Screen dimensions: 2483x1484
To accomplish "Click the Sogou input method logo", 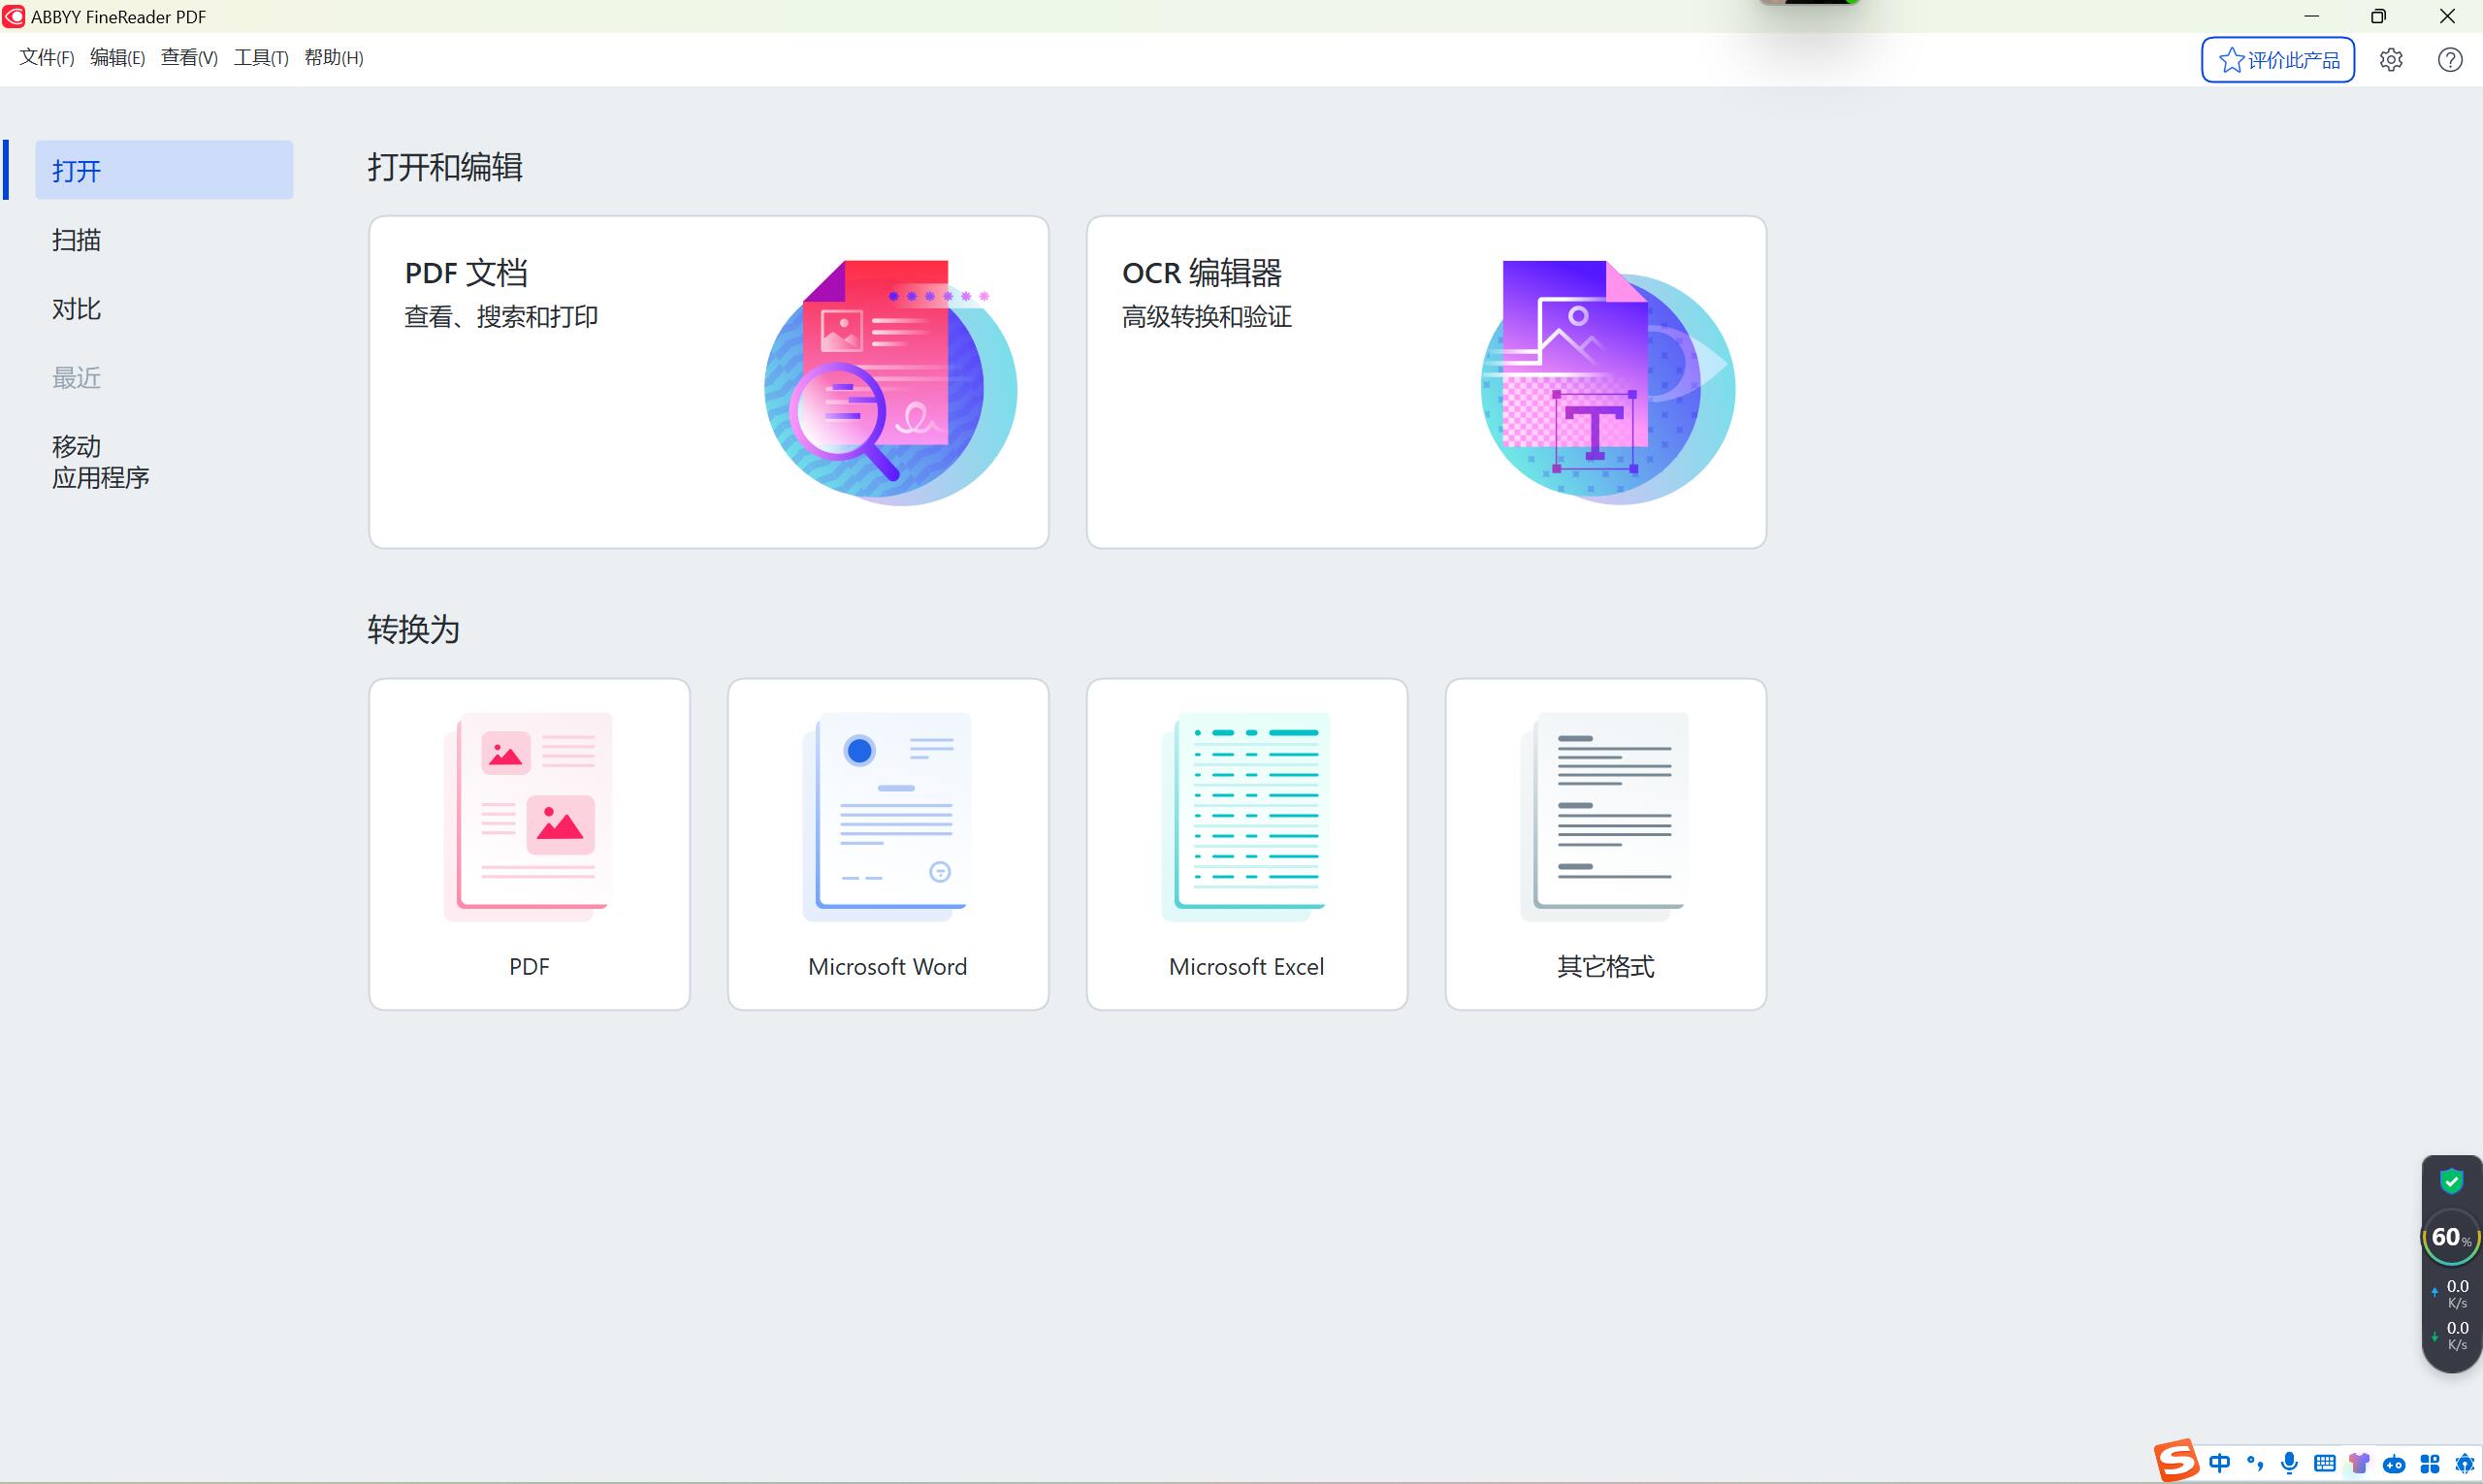I will coord(2176,1461).
